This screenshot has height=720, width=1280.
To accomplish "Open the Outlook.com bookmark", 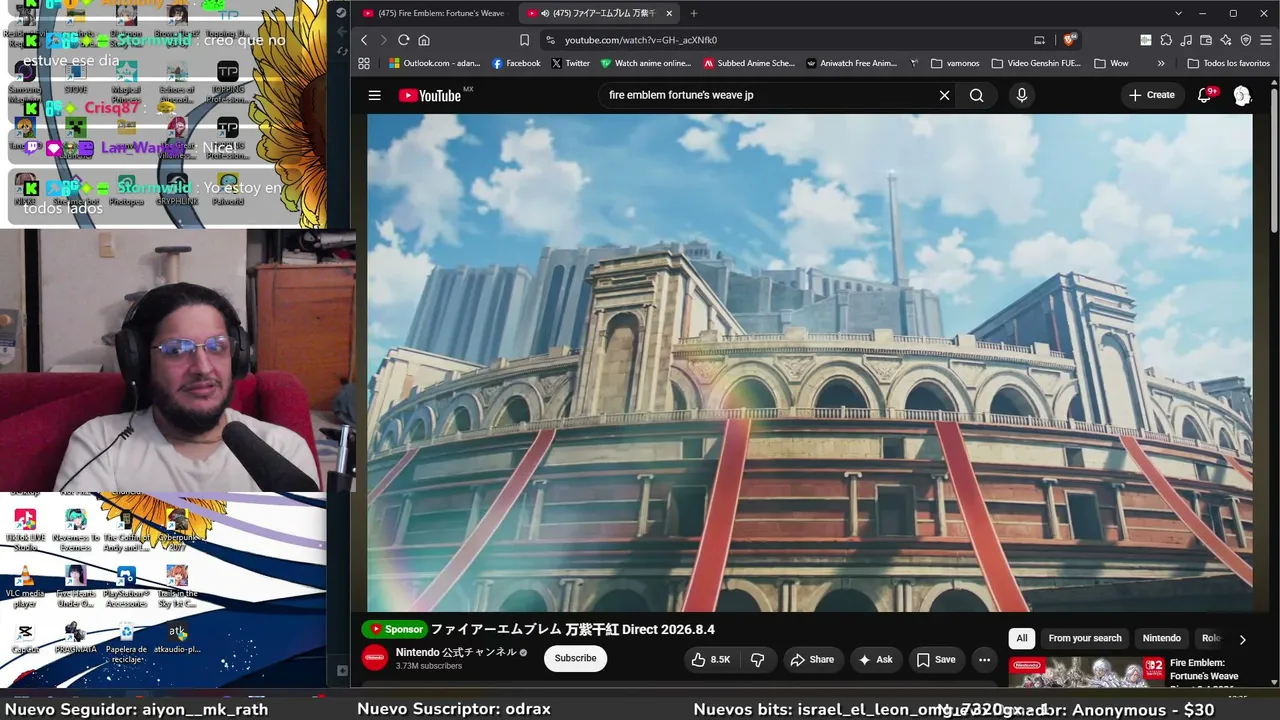I will (x=434, y=63).
